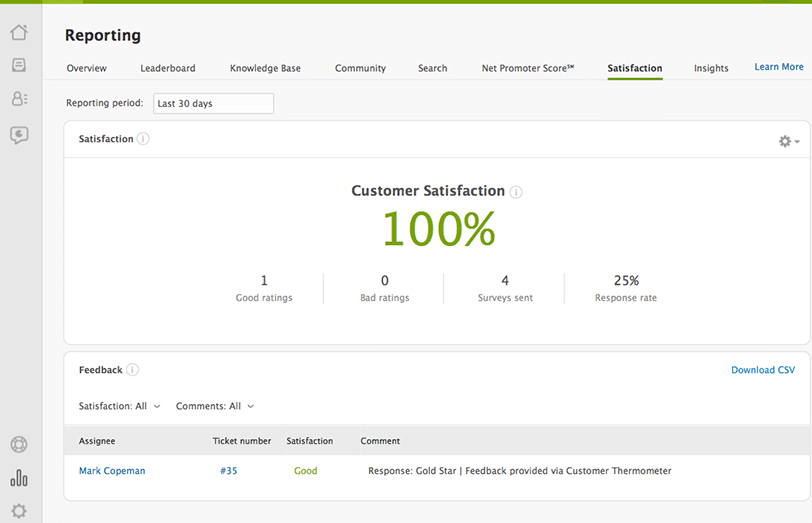This screenshot has height=523, width=812.
Task: Click the Good satisfaction rating in row
Action: tap(306, 471)
